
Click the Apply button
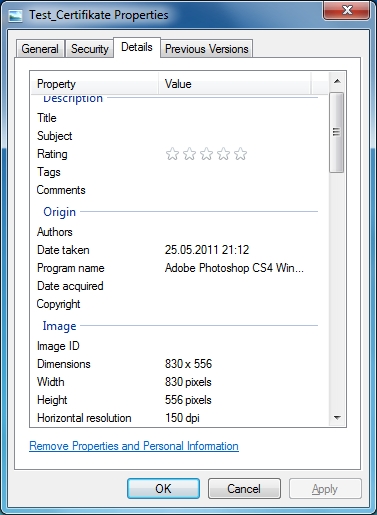pos(325,489)
